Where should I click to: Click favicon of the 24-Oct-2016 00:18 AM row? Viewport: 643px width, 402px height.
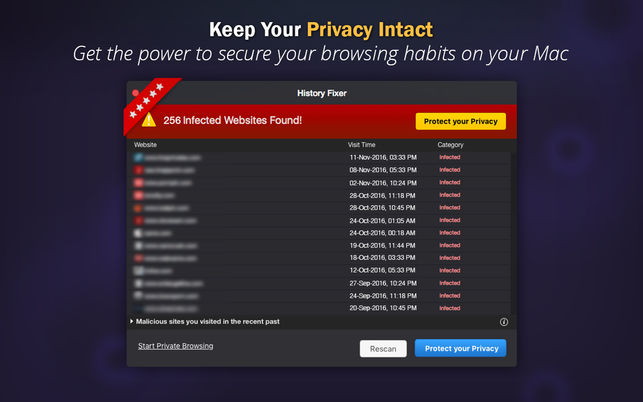pyautogui.click(x=138, y=233)
